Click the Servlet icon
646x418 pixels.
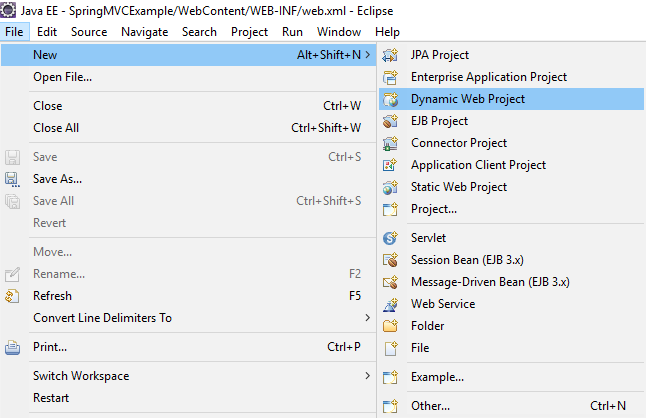pos(390,238)
